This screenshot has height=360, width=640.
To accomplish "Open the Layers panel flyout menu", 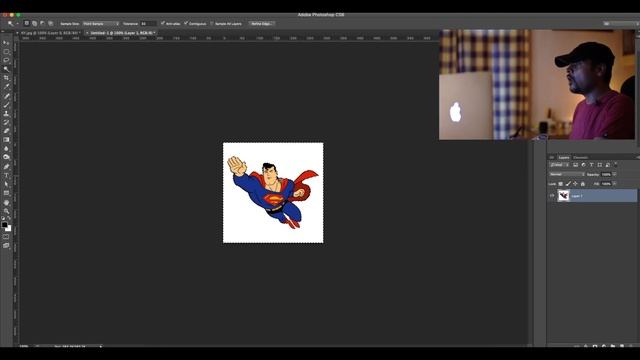I will point(637,157).
